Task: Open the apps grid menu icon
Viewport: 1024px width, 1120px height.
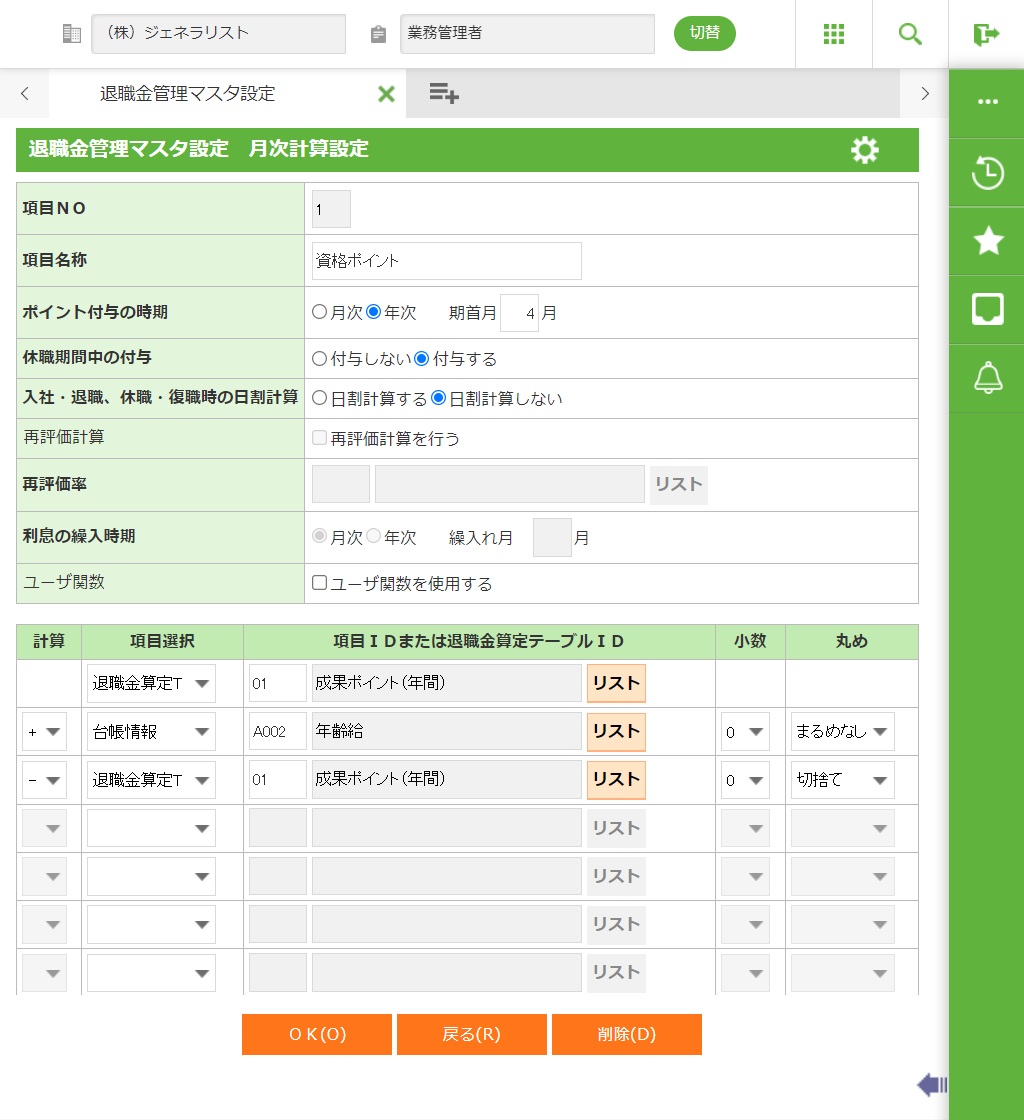Action: pyautogui.click(x=834, y=34)
